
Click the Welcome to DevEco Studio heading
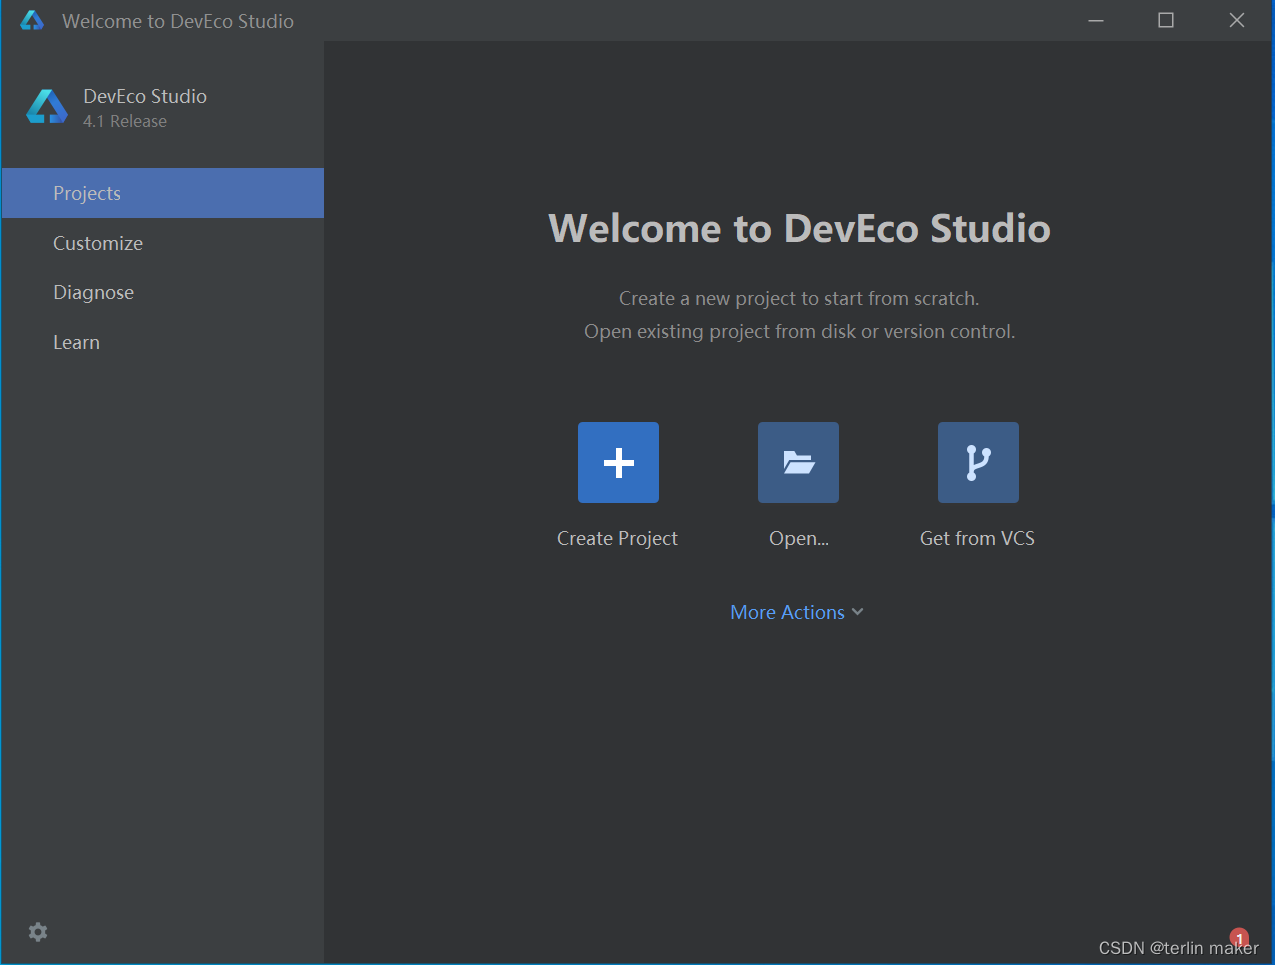799,228
